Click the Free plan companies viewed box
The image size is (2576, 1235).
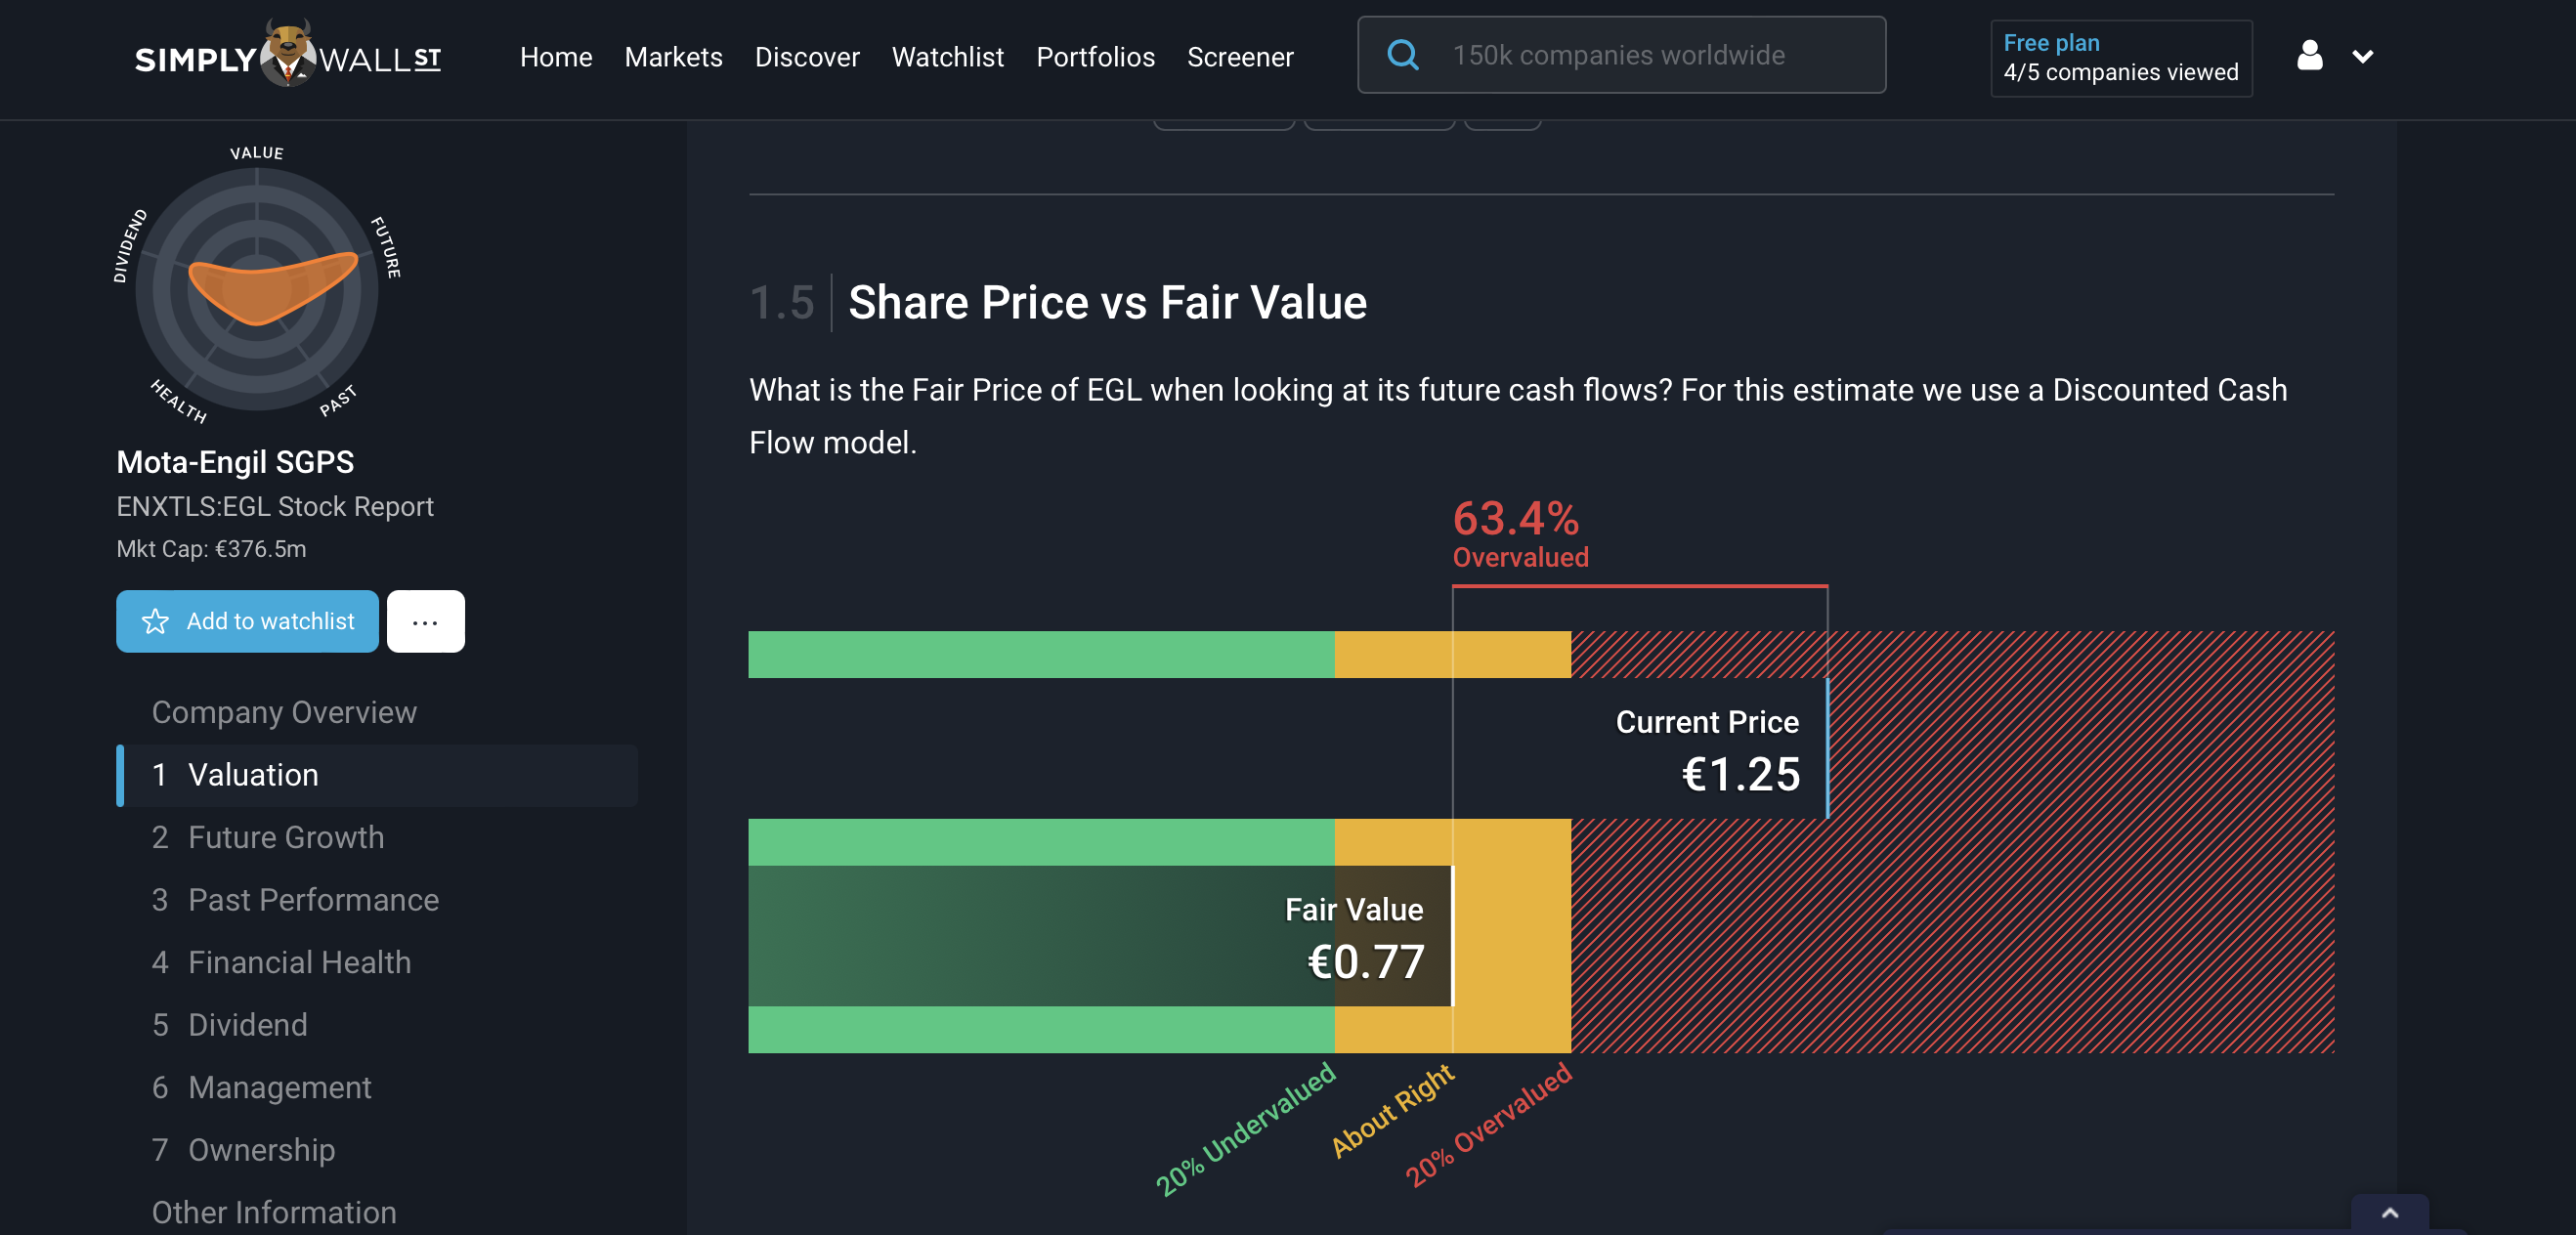(2120, 58)
